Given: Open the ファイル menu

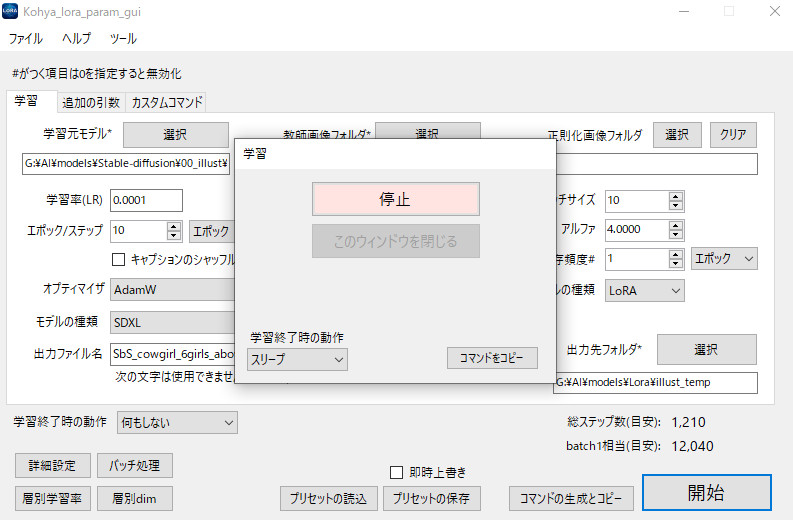Looking at the screenshot, I should [26, 39].
